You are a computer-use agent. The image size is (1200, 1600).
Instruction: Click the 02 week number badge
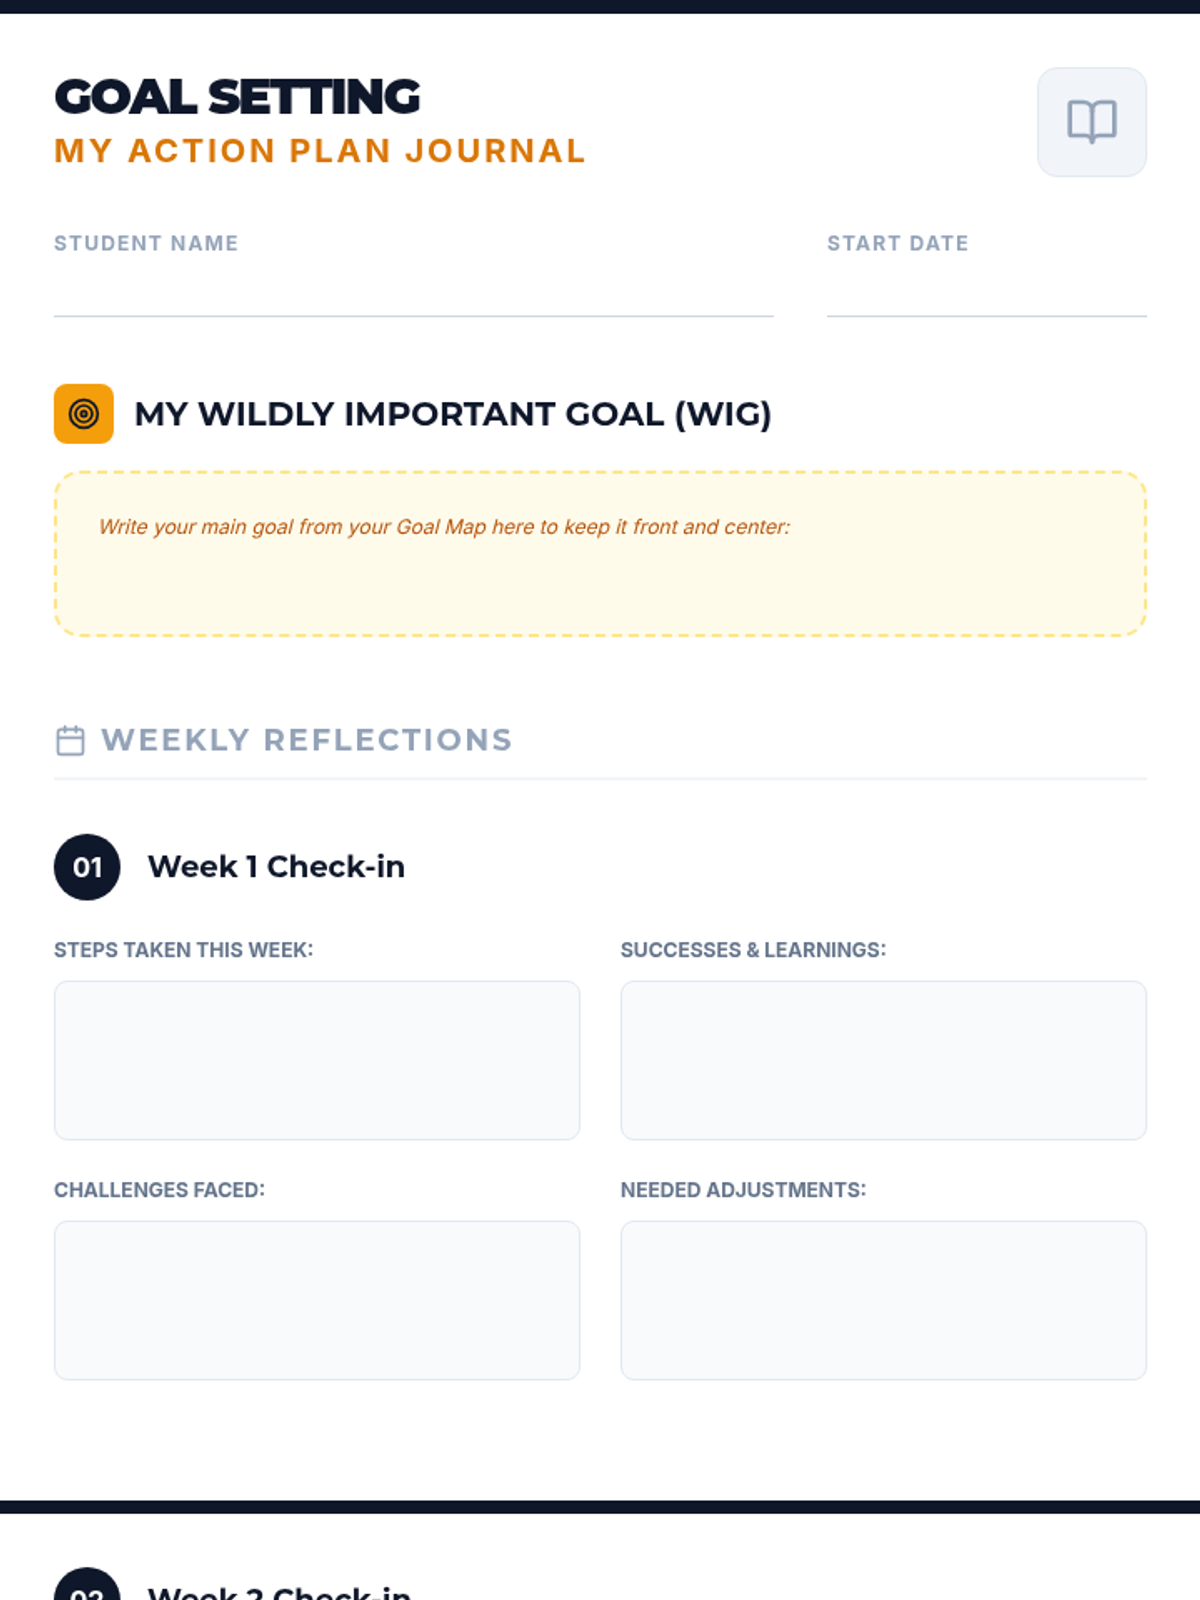click(87, 1589)
